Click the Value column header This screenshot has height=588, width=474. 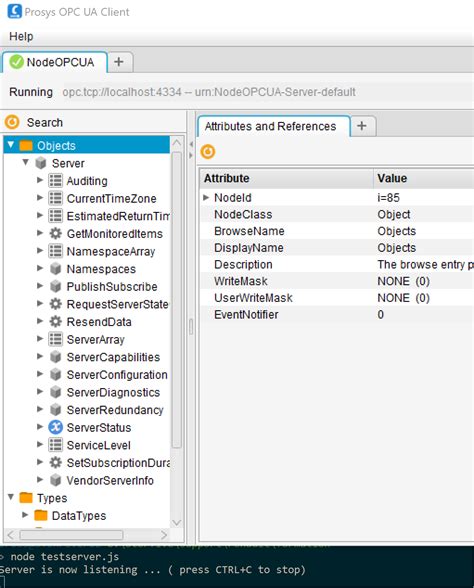424,178
